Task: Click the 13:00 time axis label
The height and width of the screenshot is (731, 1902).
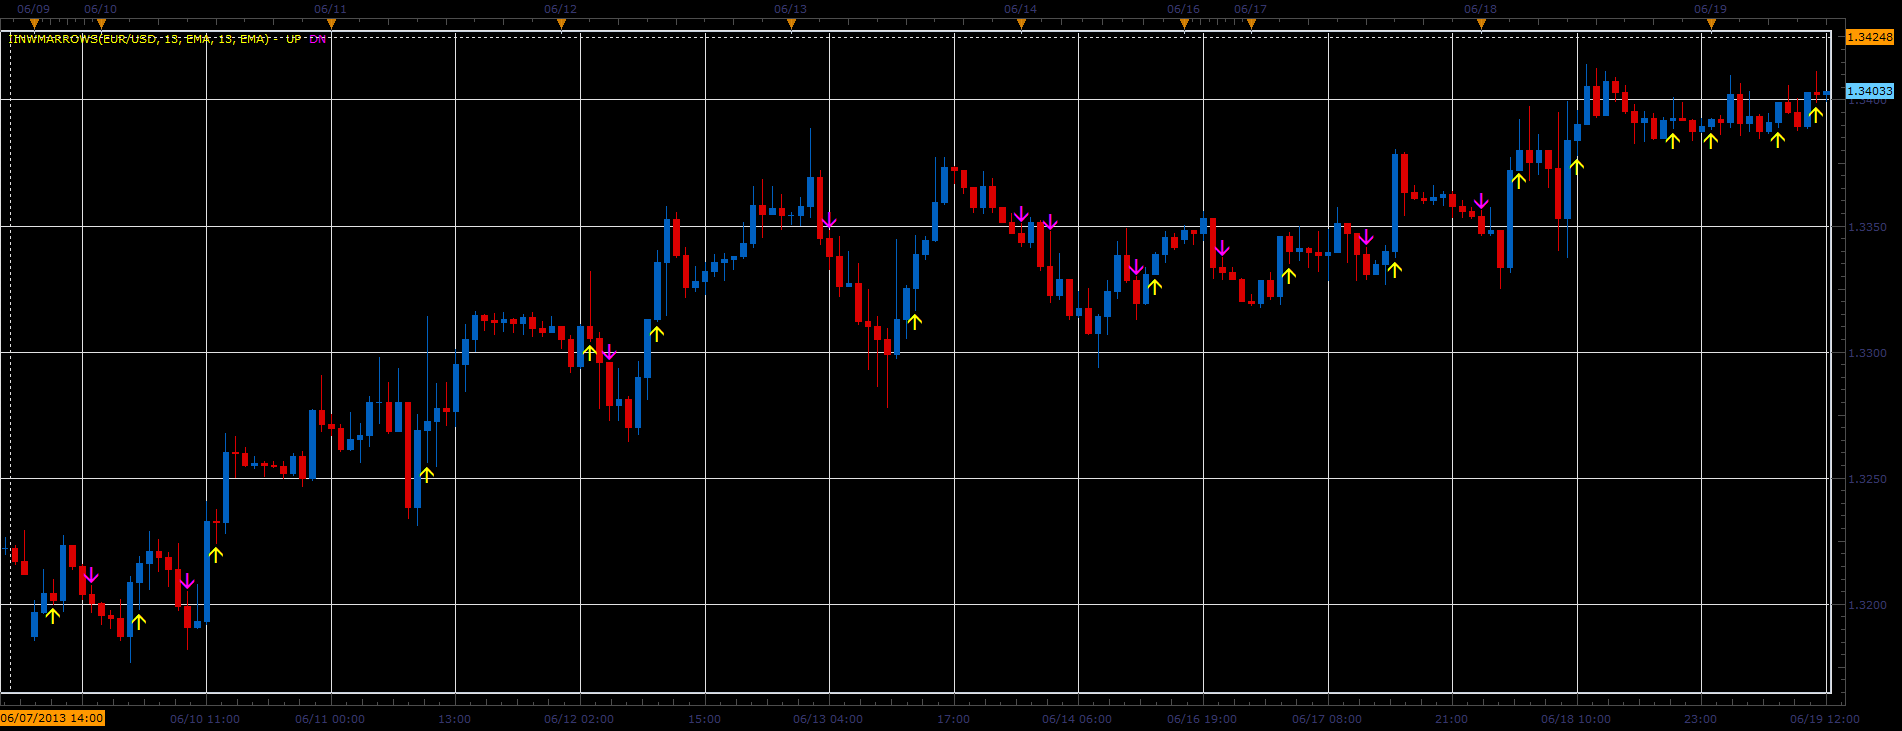Action: (454, 719)
